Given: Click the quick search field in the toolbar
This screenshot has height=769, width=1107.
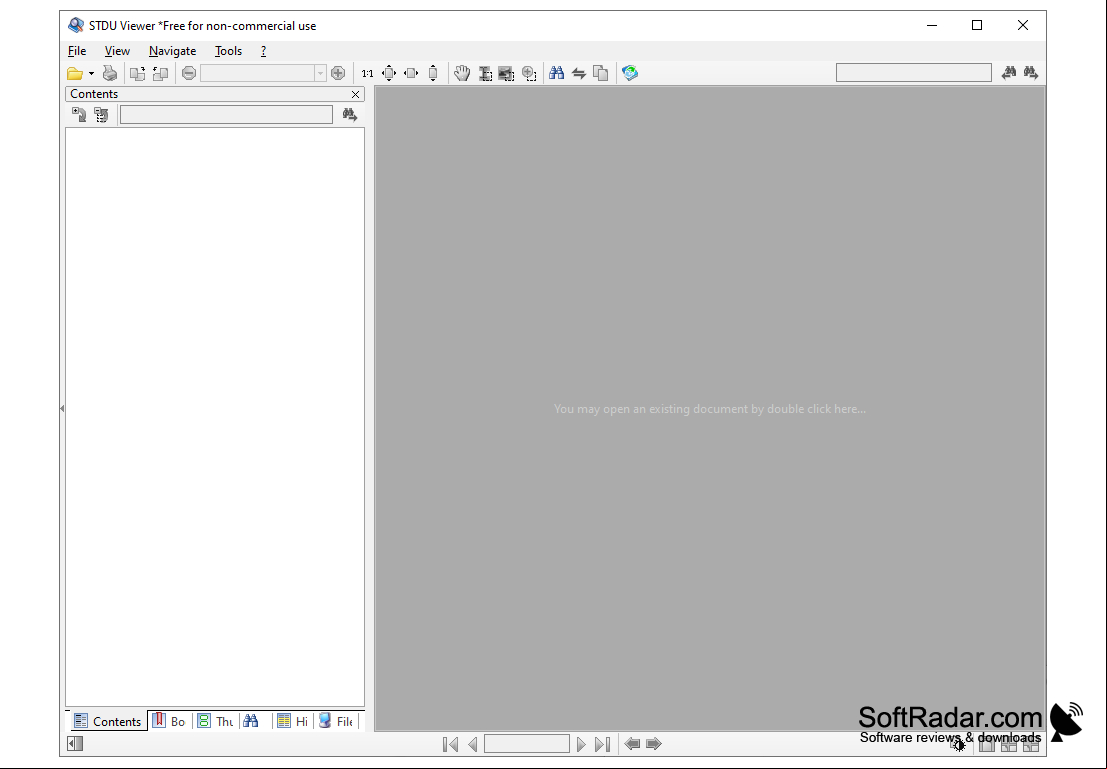Looking at the screenshot, I should [x=914, y=73].
